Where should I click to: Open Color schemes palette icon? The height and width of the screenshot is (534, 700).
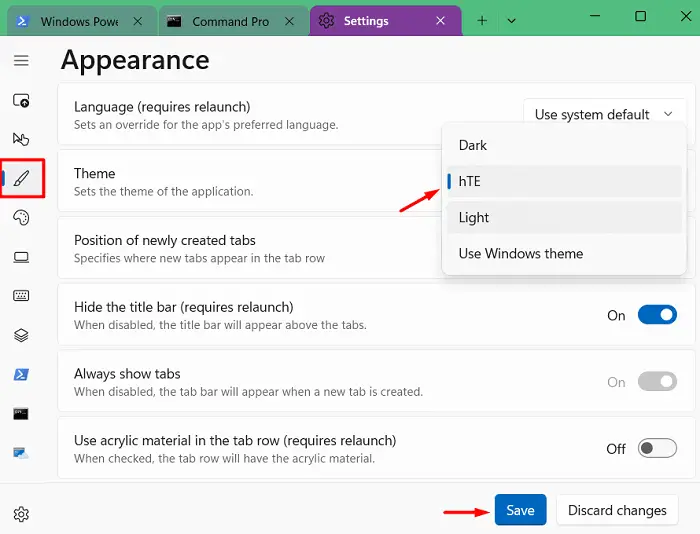(x=21, y=217)
